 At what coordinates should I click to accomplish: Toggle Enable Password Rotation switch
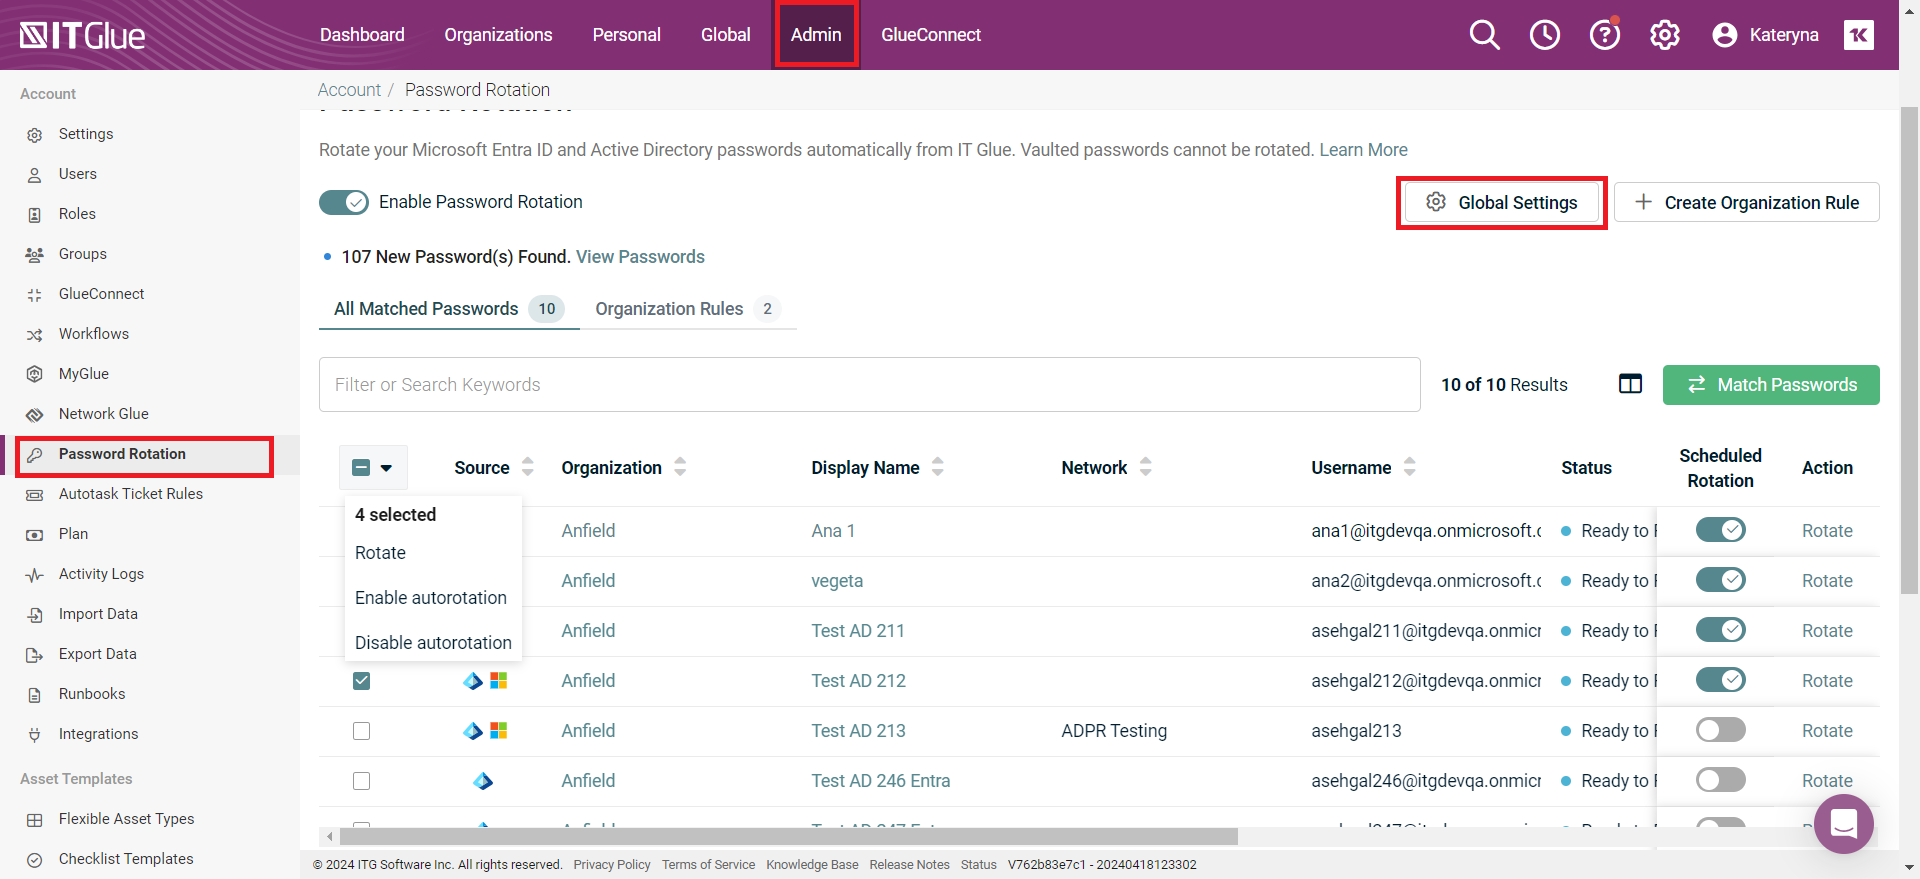(x=343, y=202)
